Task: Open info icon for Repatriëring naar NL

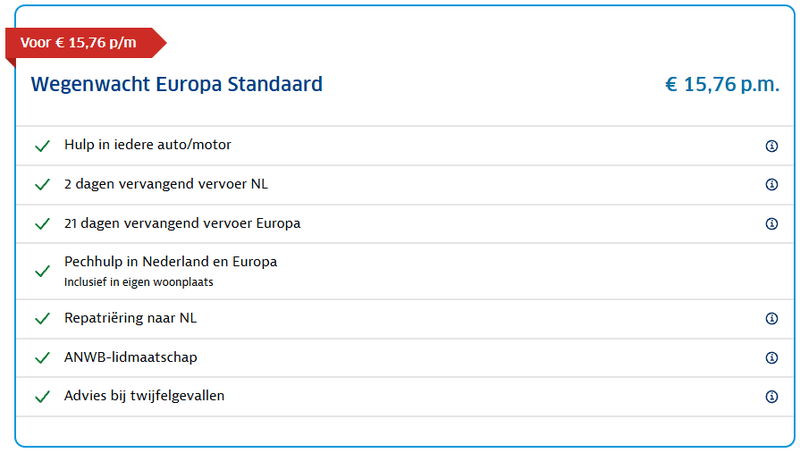Action: pos(771,319)
